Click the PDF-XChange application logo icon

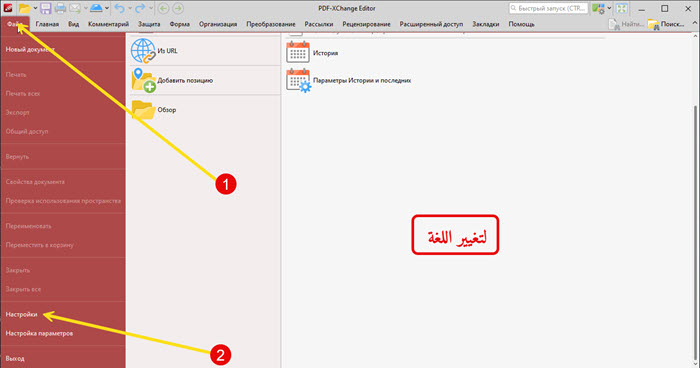tap(8, 8)
